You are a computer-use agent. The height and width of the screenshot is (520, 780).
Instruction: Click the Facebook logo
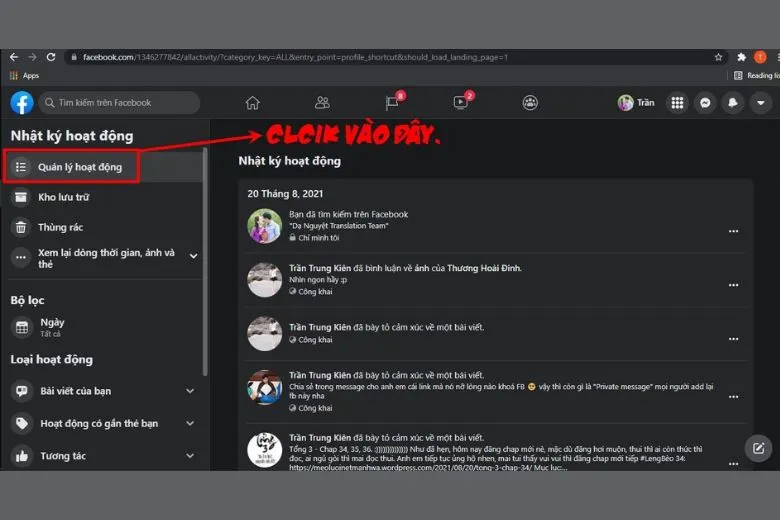[22, 103]
